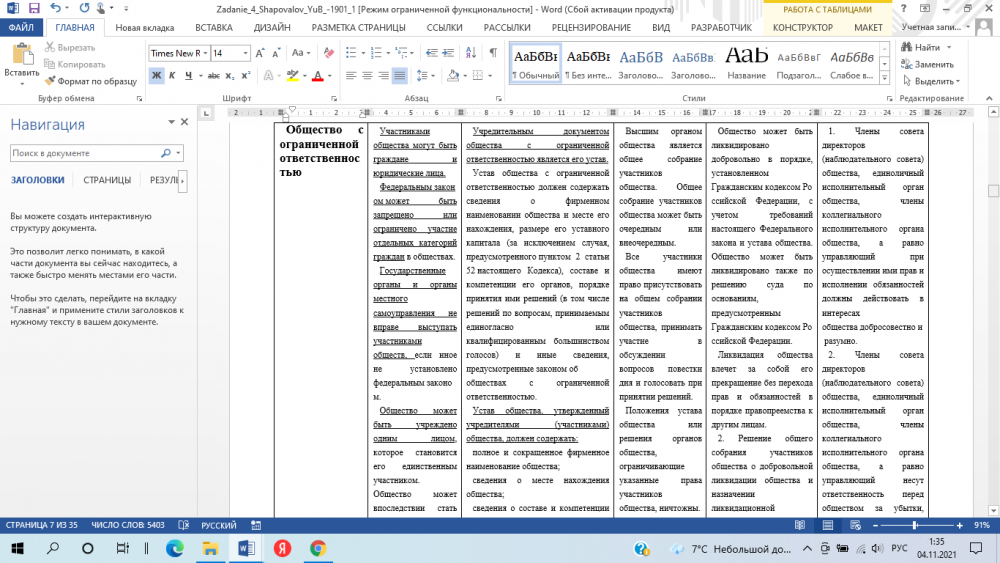Open the ВСТАВКА ribbon tab
Viewport: 1000px width, 563px height.
click(x=214, y=28)
